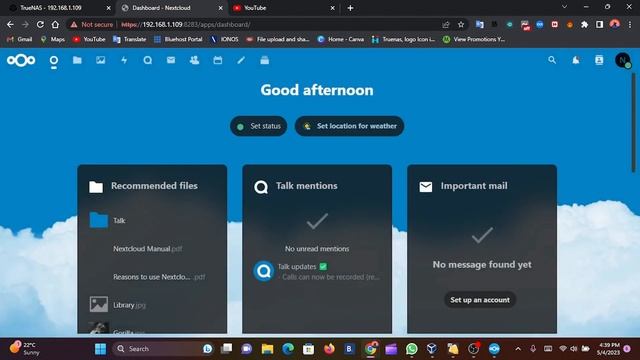Toggle the browser side panel icon
The image size is (640, 360).
599,24
